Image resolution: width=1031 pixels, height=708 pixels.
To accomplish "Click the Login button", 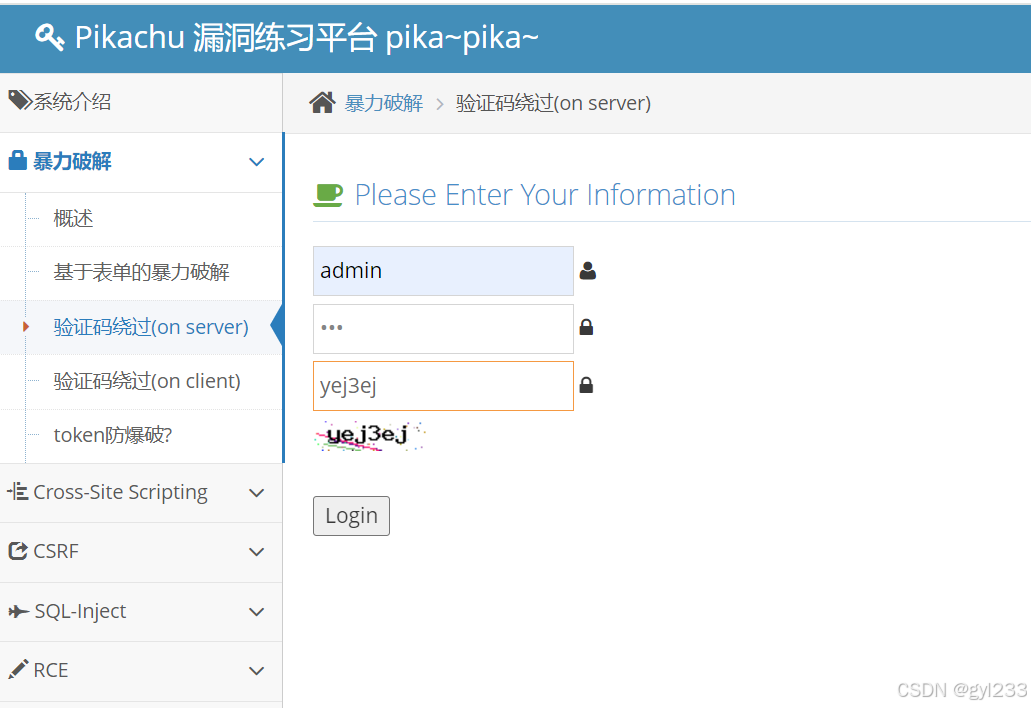I will click(x=351, y=516).
